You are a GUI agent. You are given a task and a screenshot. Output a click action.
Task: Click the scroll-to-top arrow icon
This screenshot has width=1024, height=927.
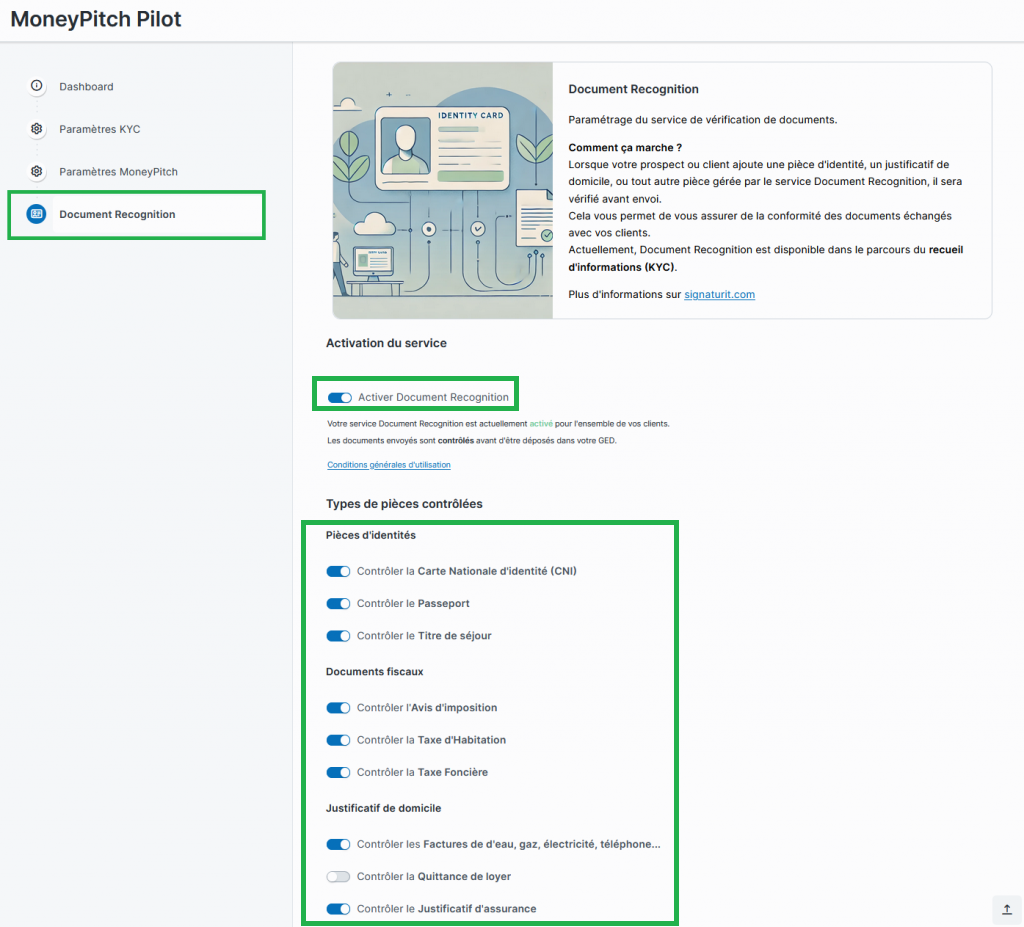[x=1006, y=909]
